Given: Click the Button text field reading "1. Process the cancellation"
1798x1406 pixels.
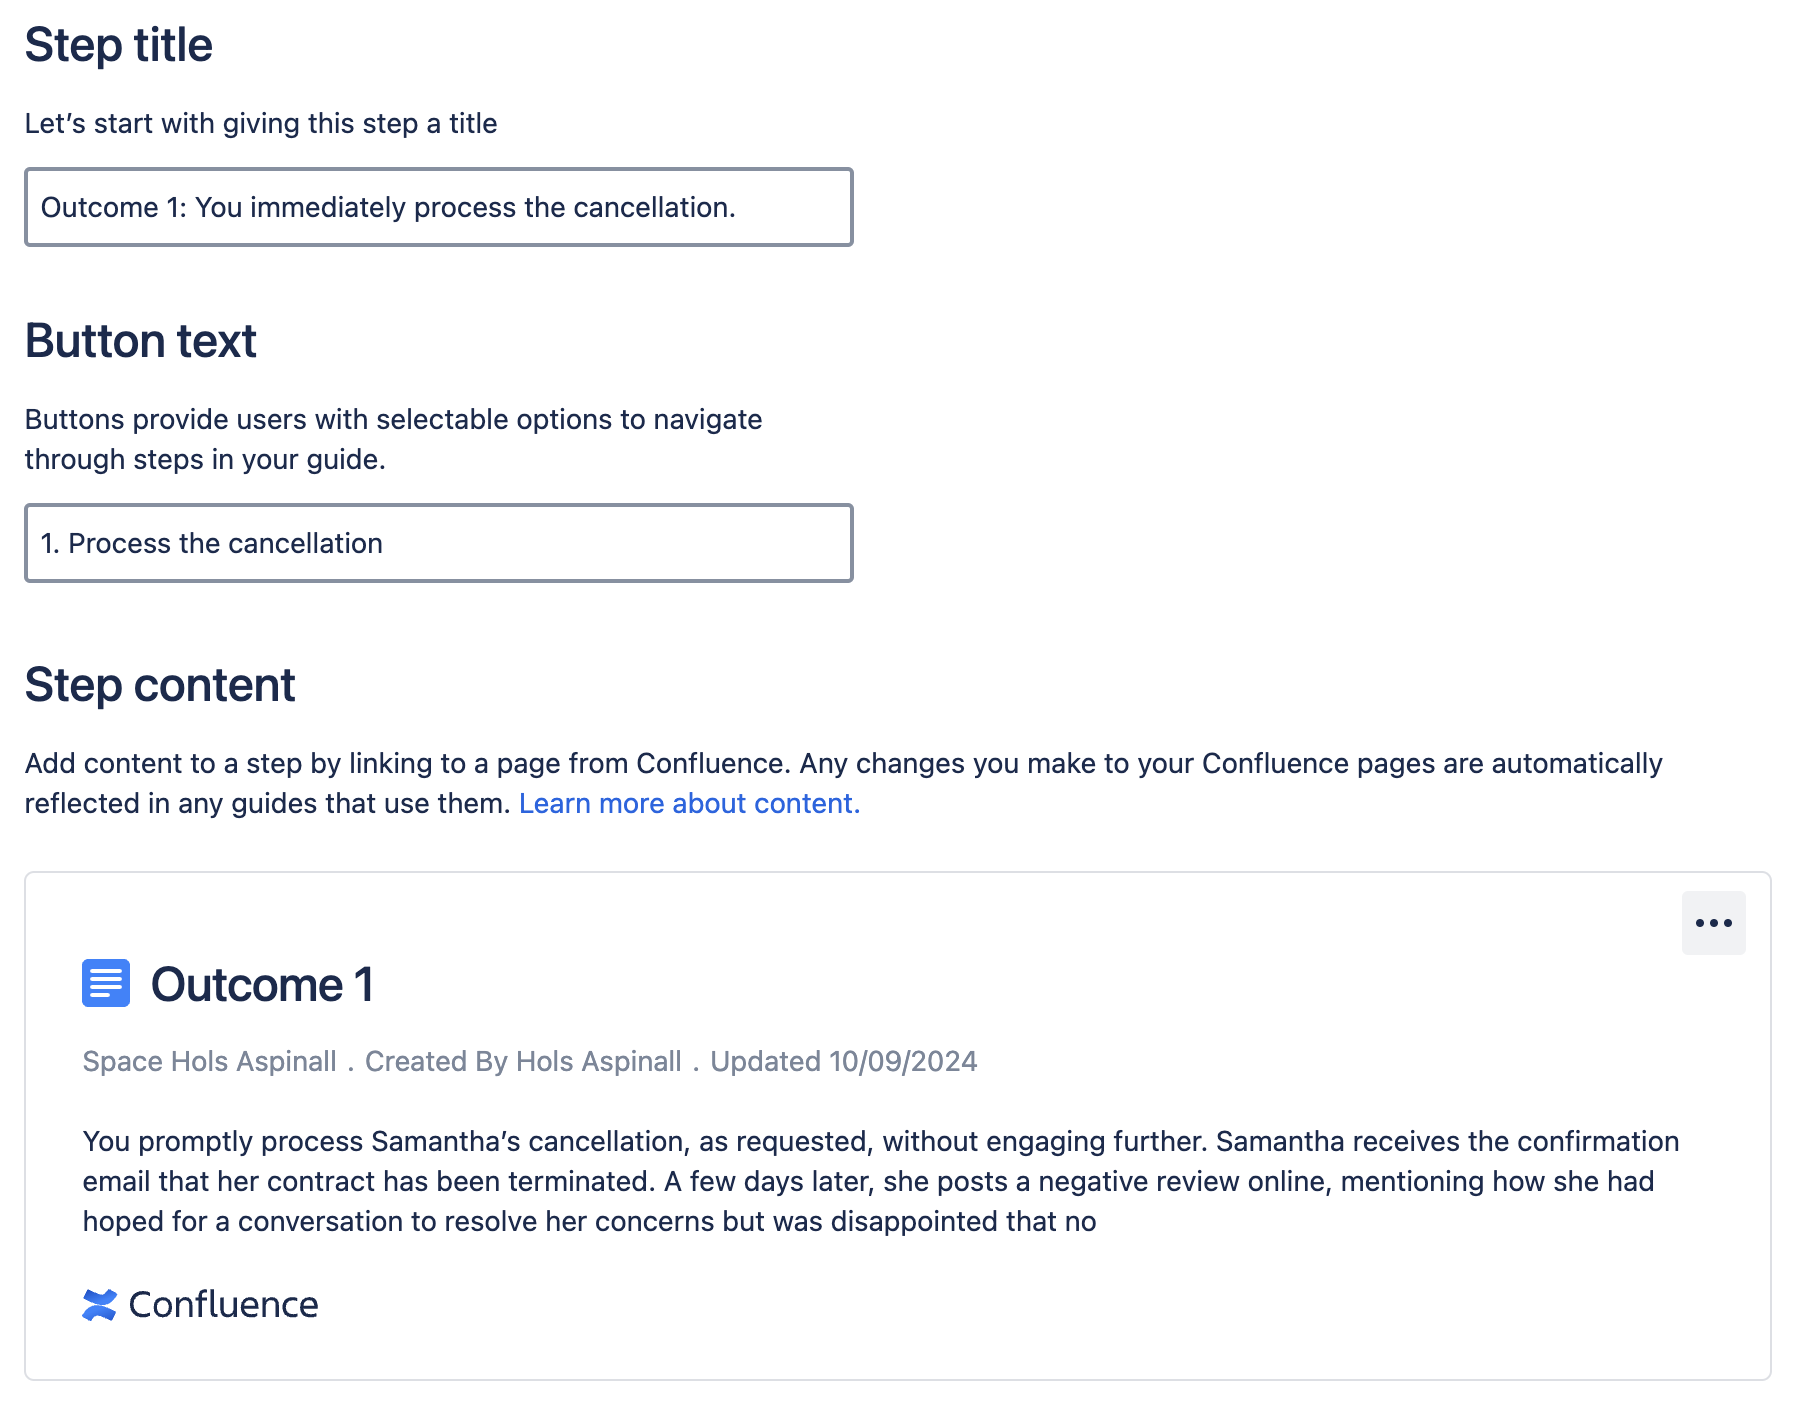Looking at the screenshot, I should pos(438,543).
